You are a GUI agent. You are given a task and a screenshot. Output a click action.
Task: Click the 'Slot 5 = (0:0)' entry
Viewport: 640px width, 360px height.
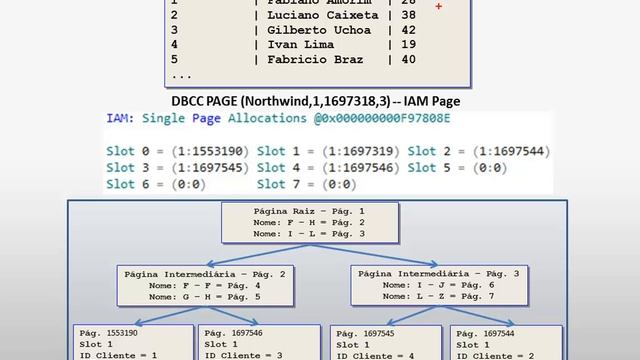click(x=457, y=168)
